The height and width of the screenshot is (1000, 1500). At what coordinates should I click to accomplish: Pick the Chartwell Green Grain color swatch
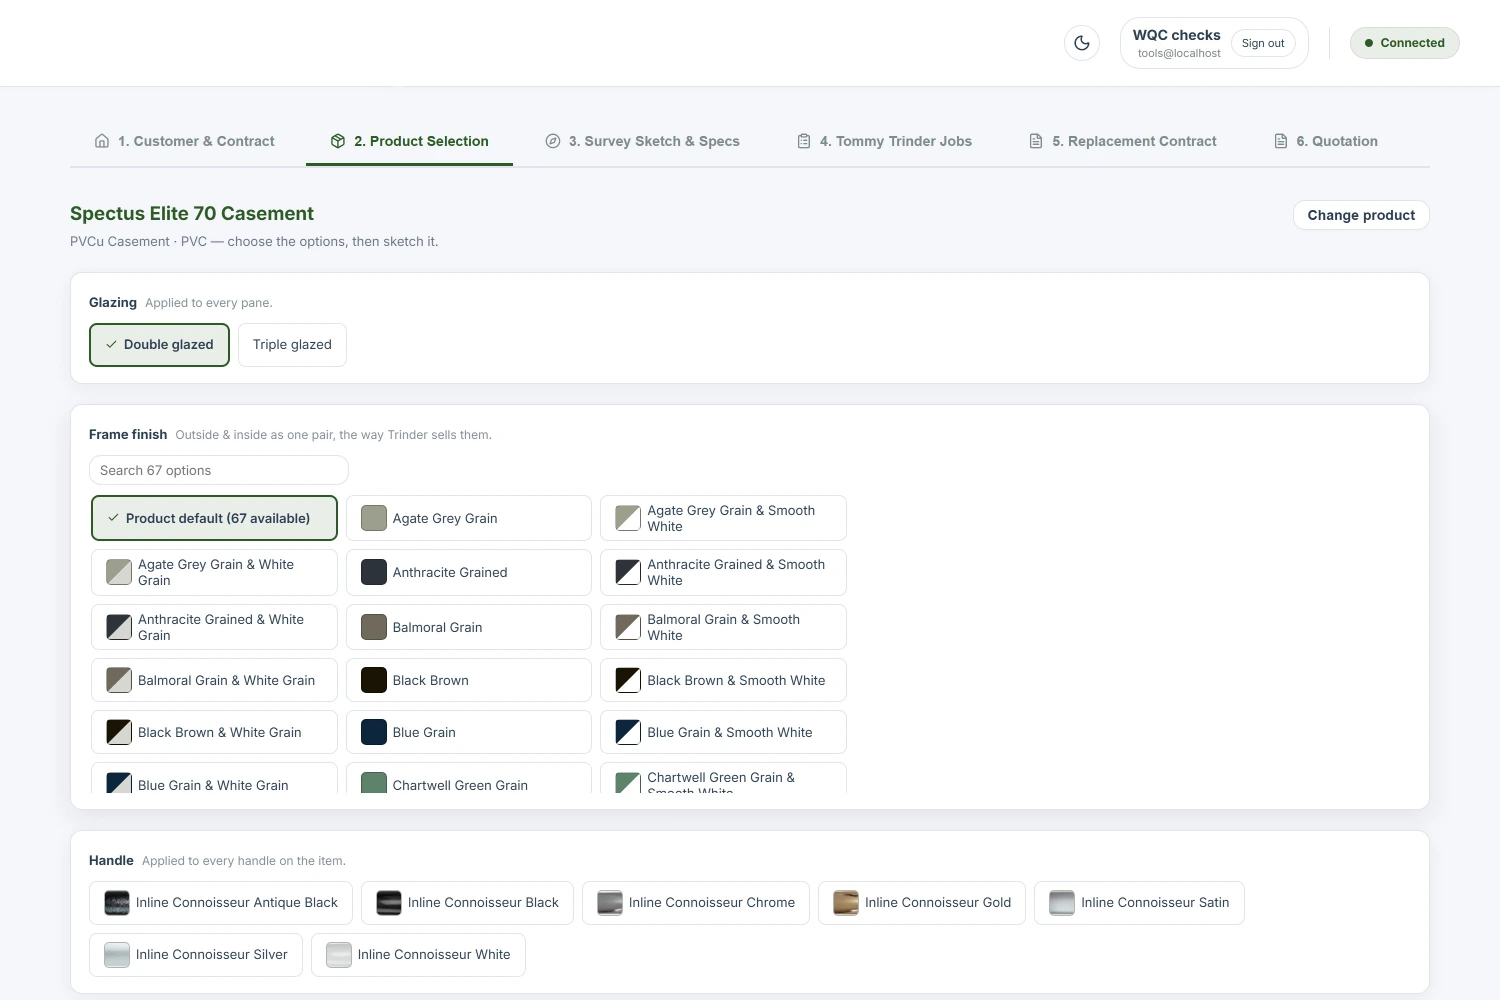pos(374,783)
